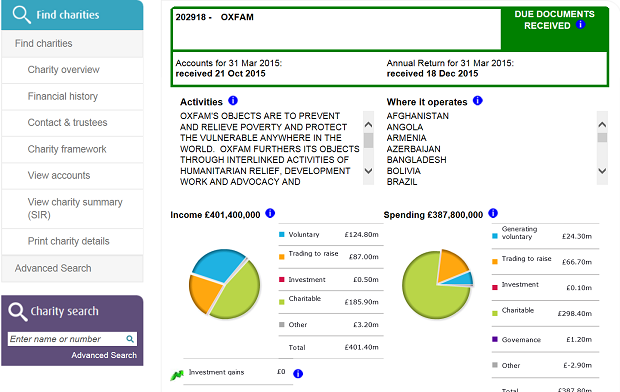The image size is (620, 392).
Task: Click the Where it operates up arrow
Action: pyautogui.click(x=602, y=125)
